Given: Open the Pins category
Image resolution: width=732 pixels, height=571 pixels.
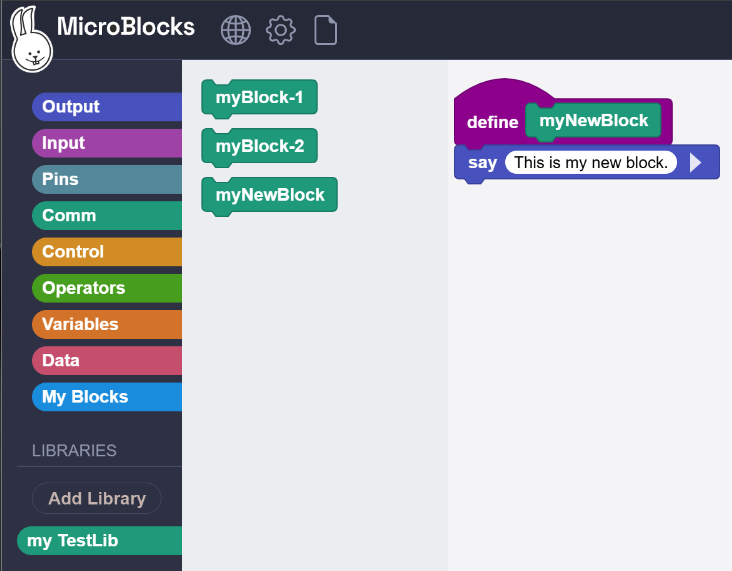Looking at the screenshot, I should pos(107,179).
